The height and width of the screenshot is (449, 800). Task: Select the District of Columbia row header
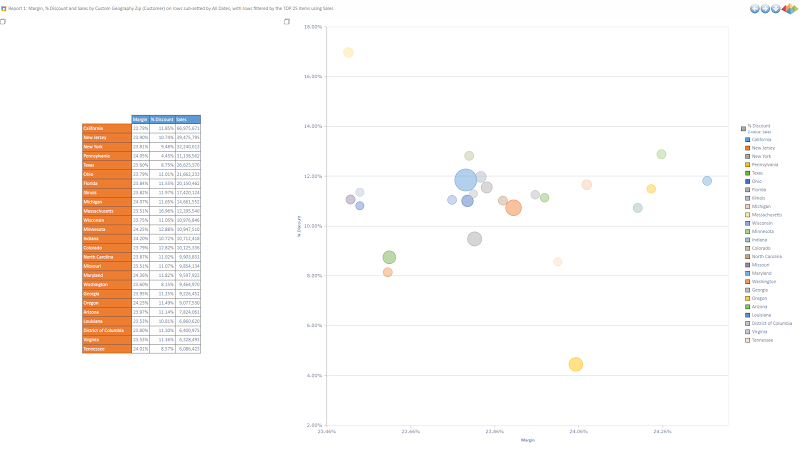107,331
